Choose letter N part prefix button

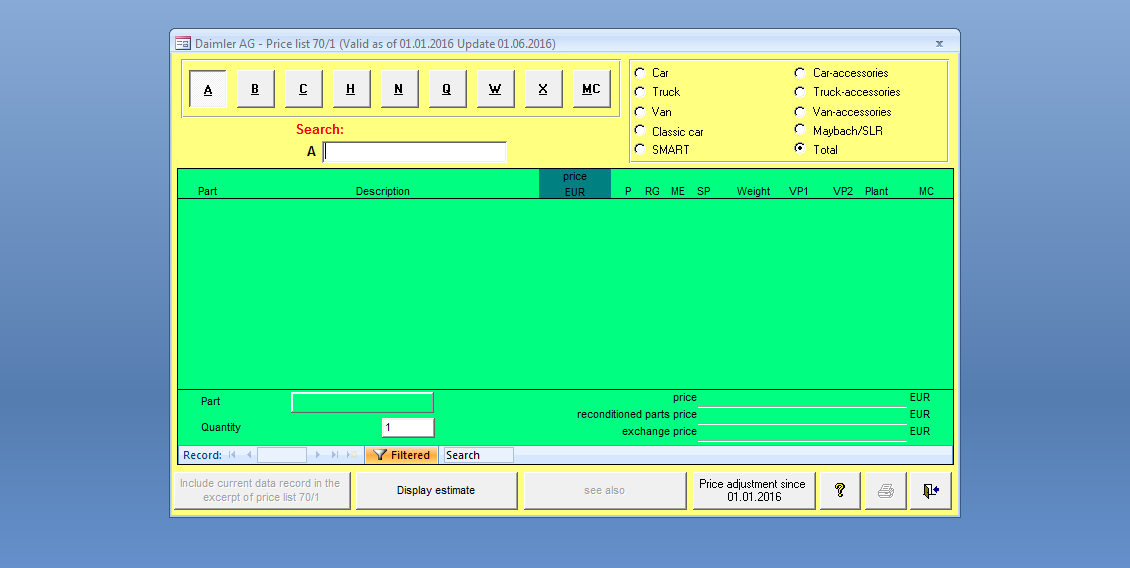click(399, 89)
